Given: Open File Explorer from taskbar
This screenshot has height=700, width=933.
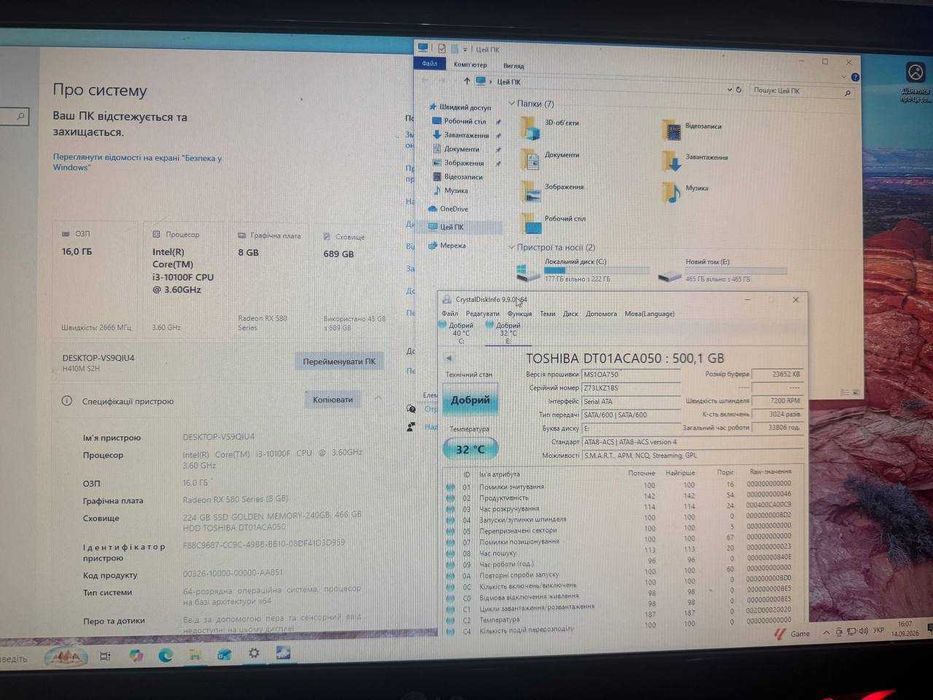Looking at the screenshot, I should [x=195, y=656].
